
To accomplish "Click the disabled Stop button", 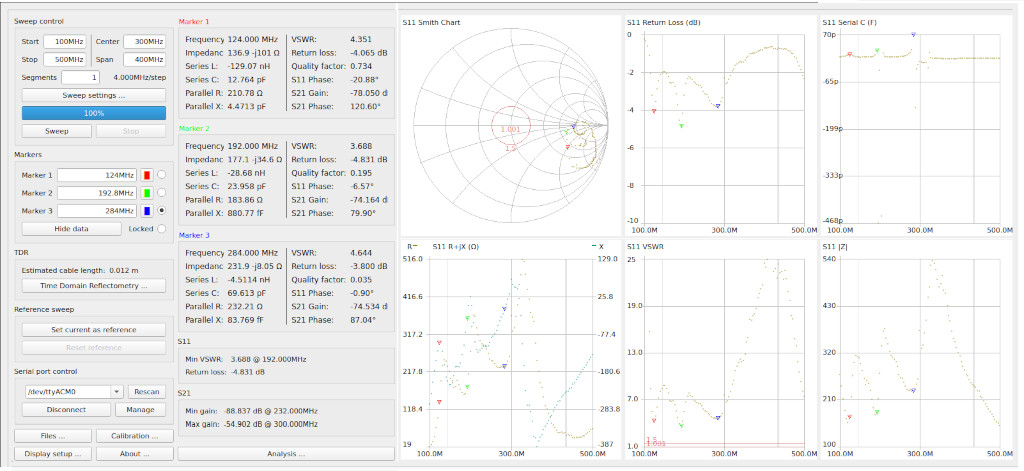I will tap(131, 131).
